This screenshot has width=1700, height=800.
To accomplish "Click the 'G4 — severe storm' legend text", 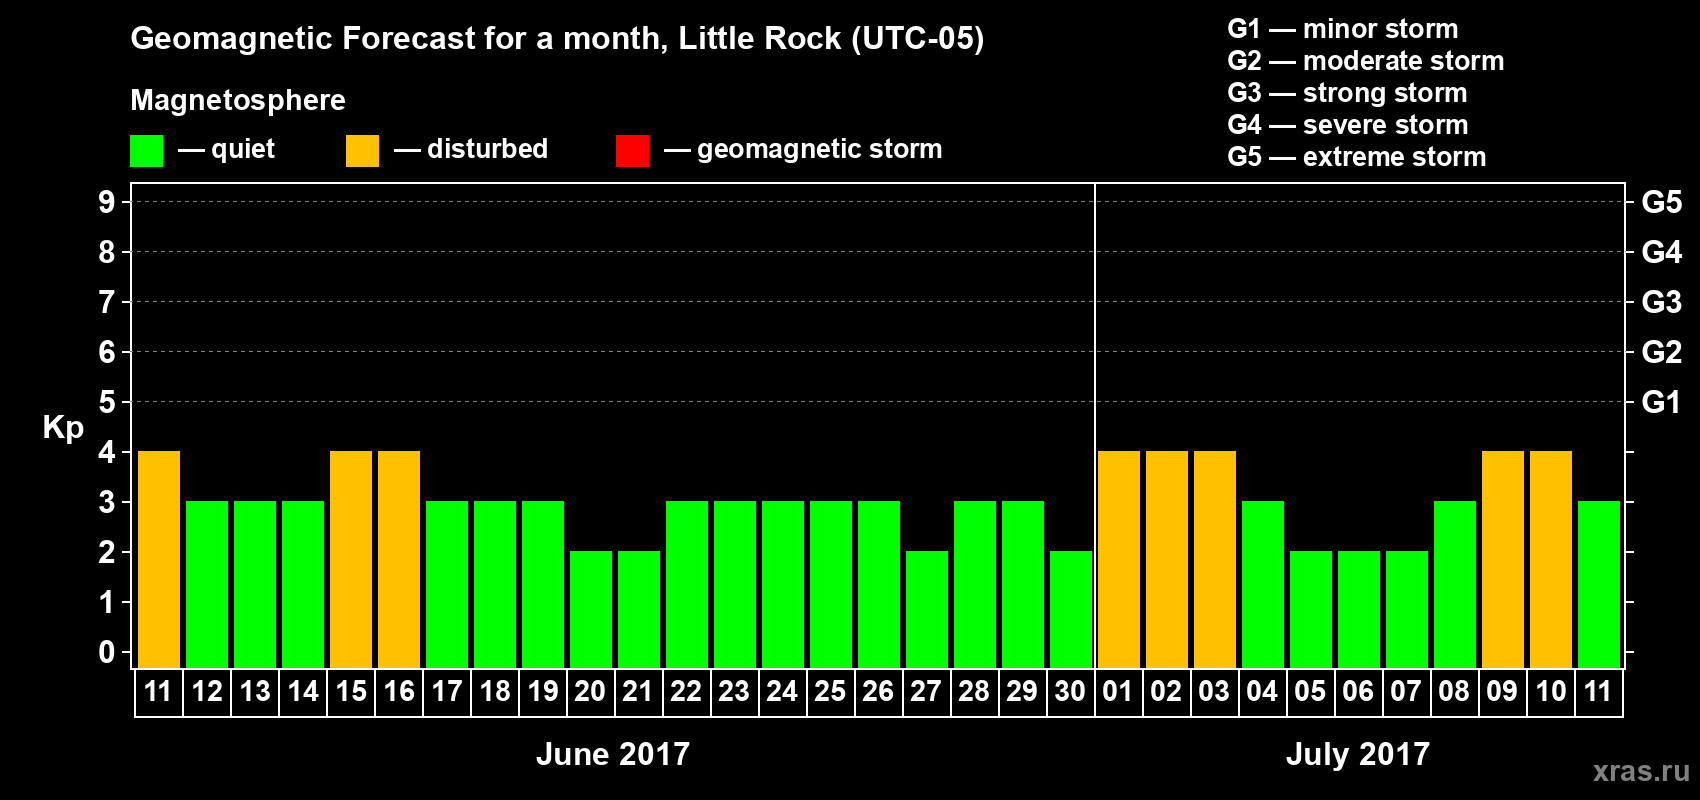I will click(1348, 125).
